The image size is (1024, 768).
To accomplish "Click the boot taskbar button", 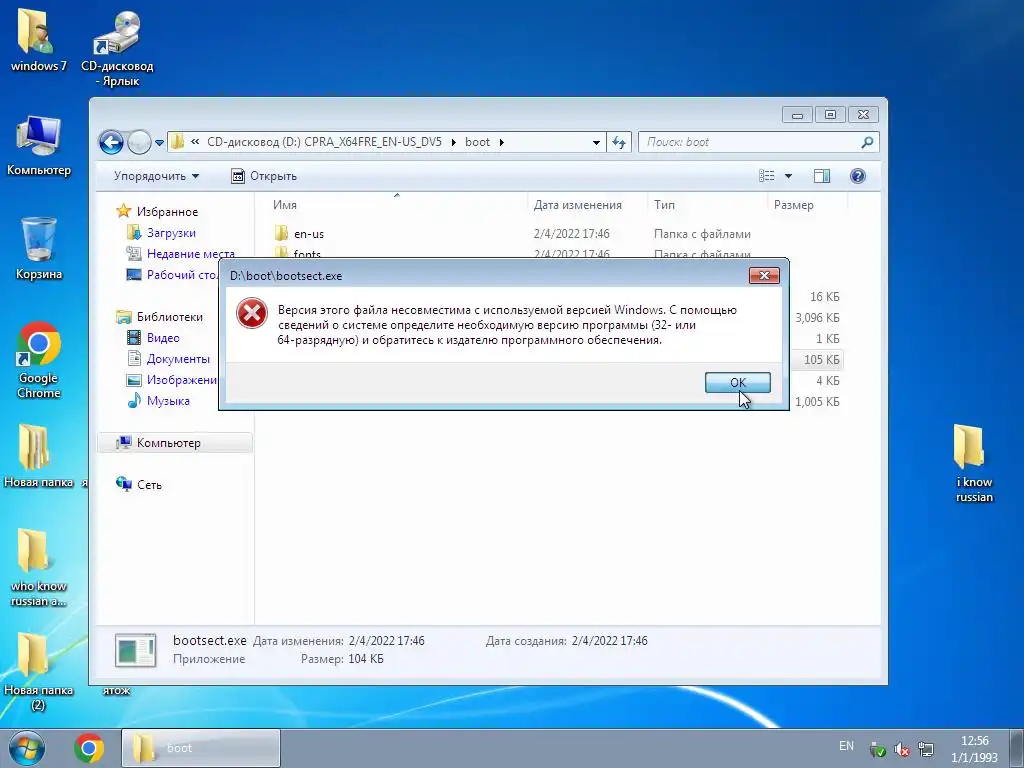I will point(200,748).
